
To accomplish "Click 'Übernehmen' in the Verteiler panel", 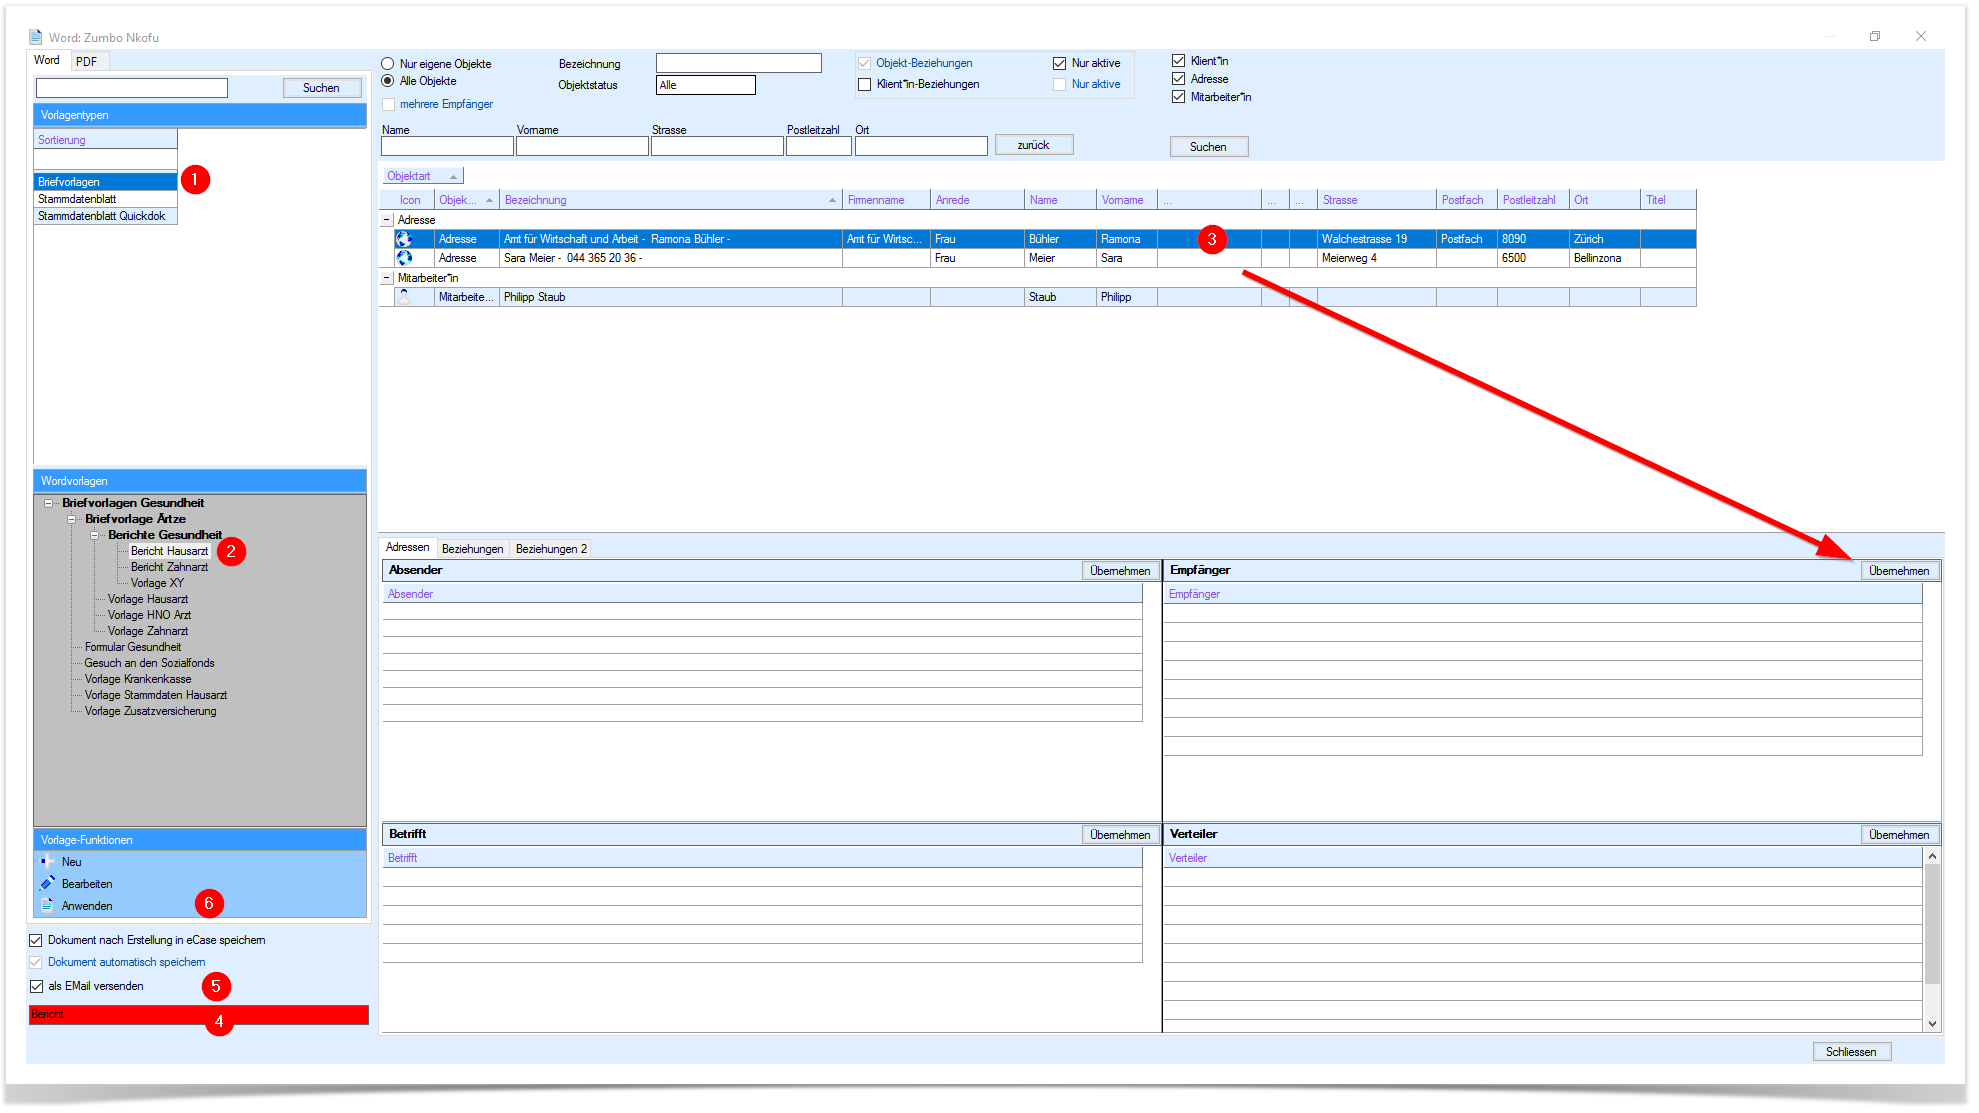I will 1899,835.
